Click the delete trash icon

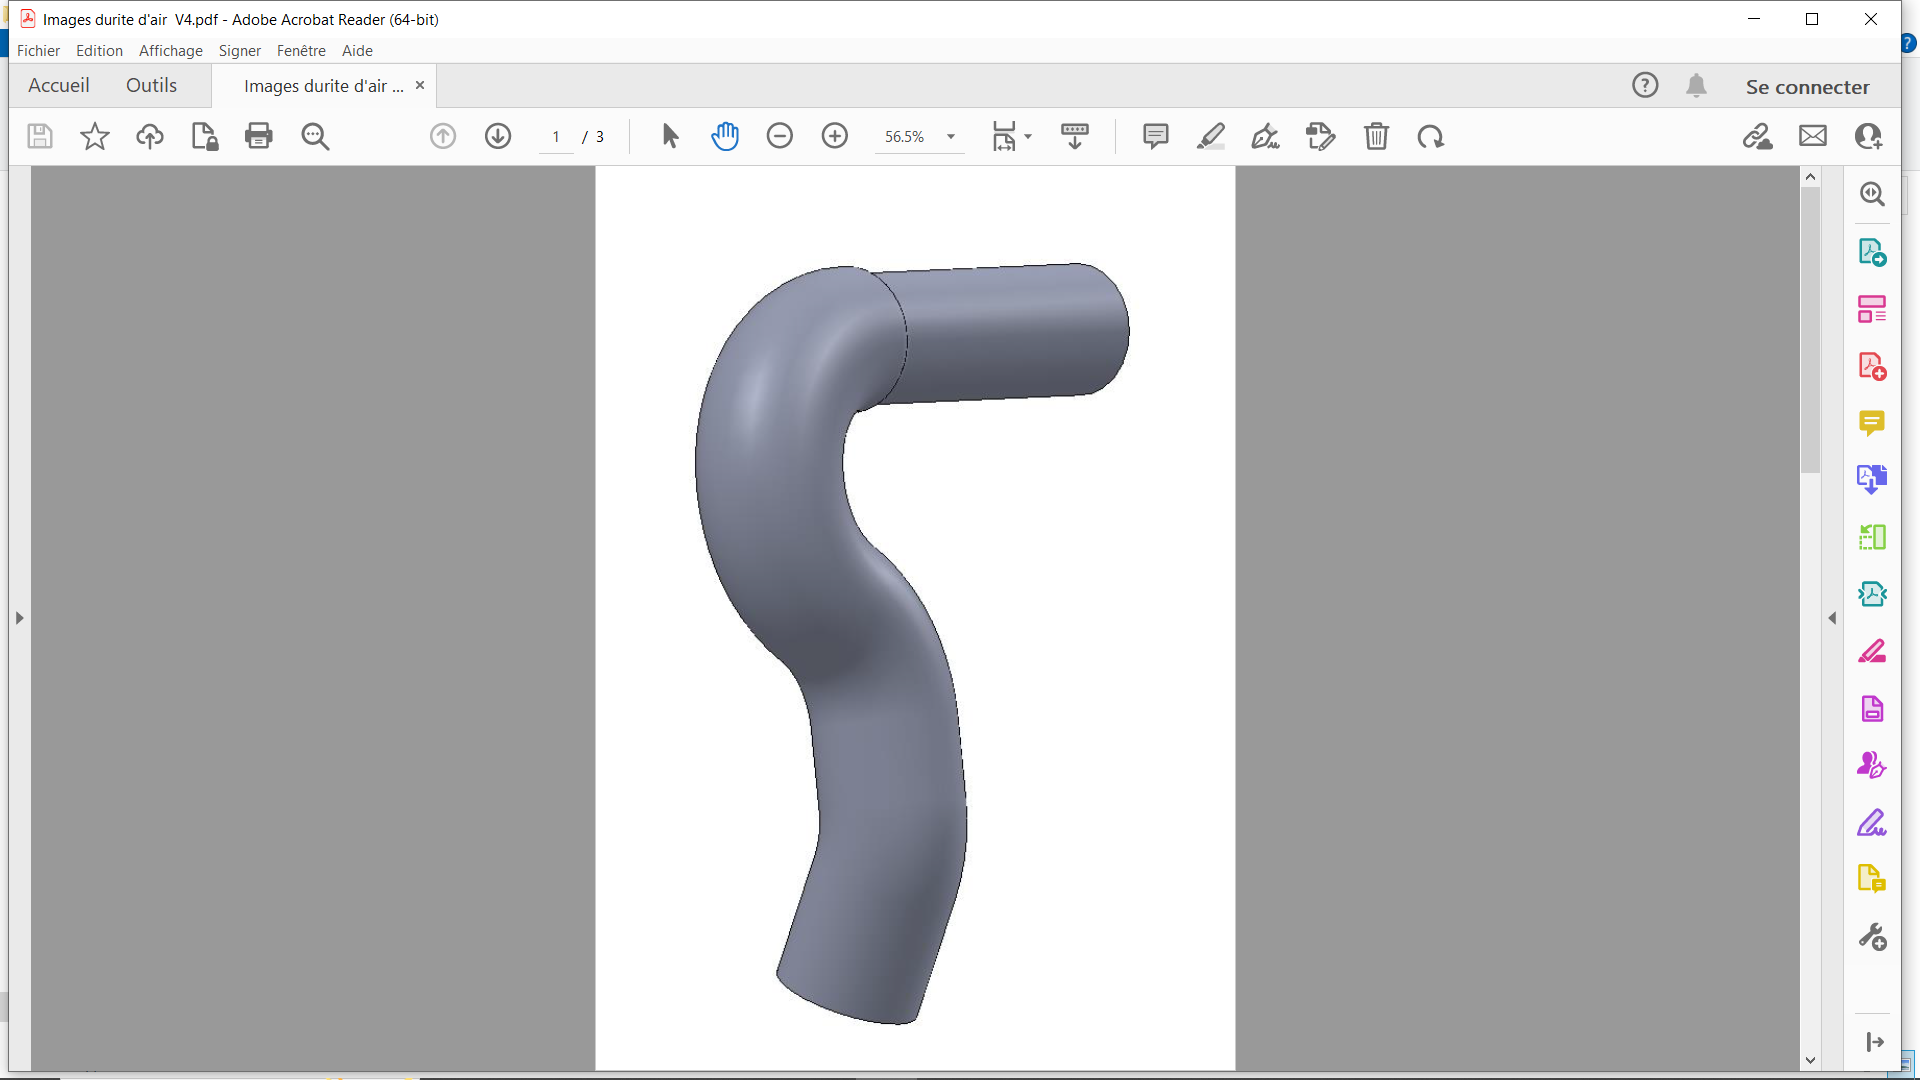1376,136
